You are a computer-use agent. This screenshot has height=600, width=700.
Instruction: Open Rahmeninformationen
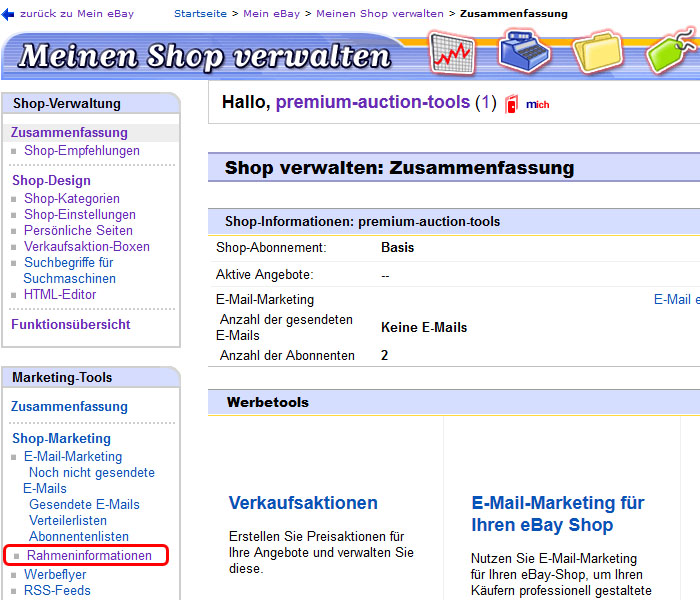tap(89, 555)
